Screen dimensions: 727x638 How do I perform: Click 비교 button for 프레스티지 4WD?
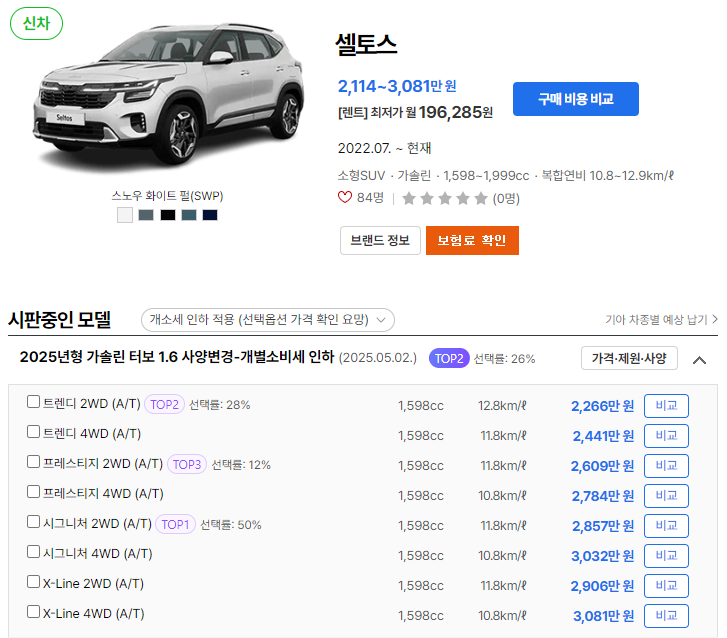coord(666,496)
